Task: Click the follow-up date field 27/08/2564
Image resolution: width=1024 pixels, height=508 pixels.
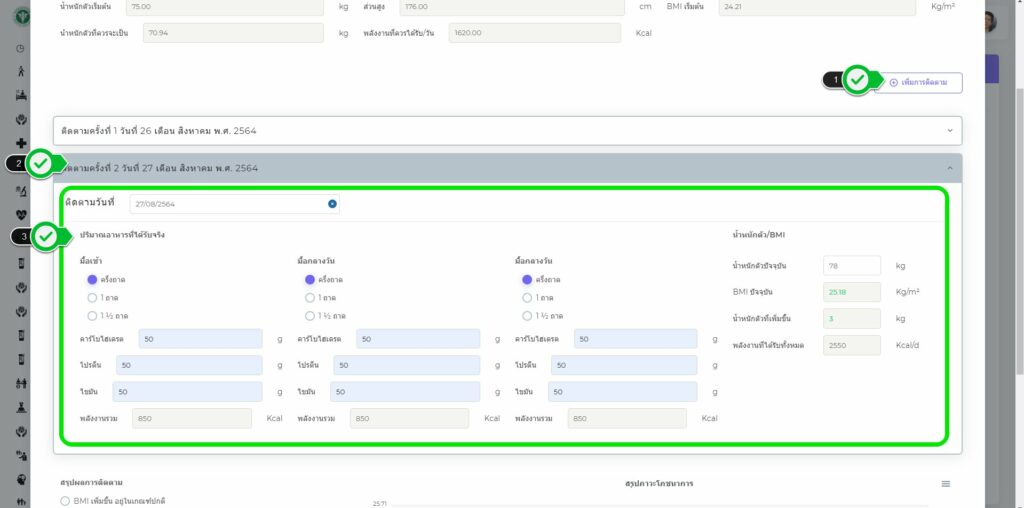Action: coord(228,204)
